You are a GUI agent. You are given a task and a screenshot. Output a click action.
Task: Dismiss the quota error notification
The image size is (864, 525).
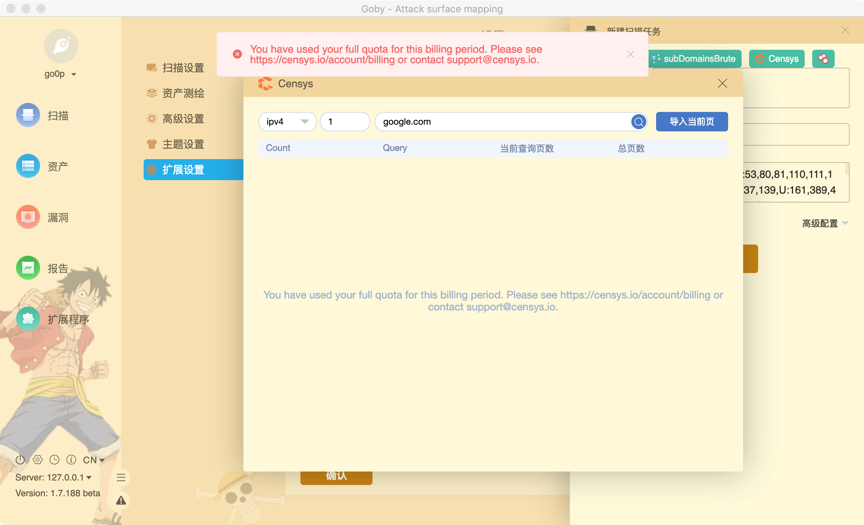click(x=630, y=54)
